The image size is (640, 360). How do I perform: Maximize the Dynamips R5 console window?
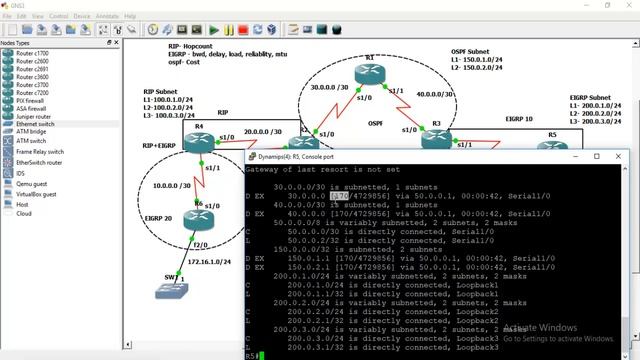coord(597,157)
